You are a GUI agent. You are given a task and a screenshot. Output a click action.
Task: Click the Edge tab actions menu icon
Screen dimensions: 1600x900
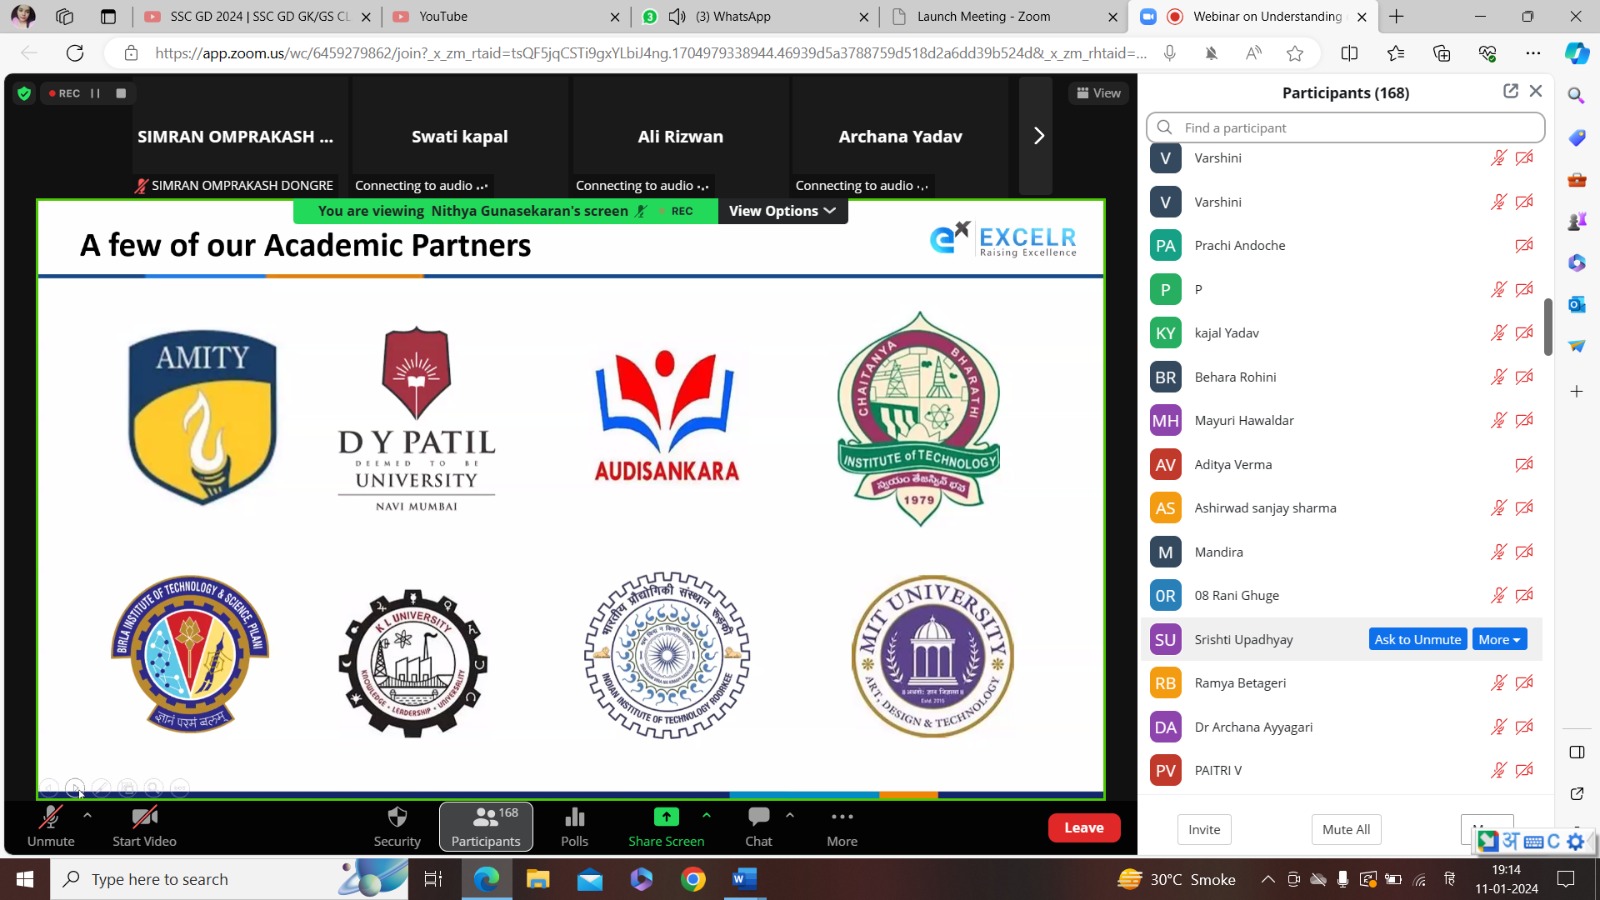tap(108, 17)
